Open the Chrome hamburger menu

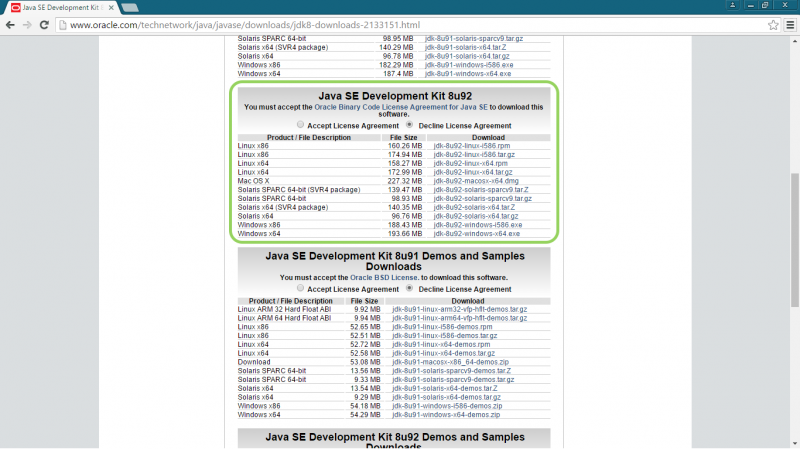[x=788, y=24]
